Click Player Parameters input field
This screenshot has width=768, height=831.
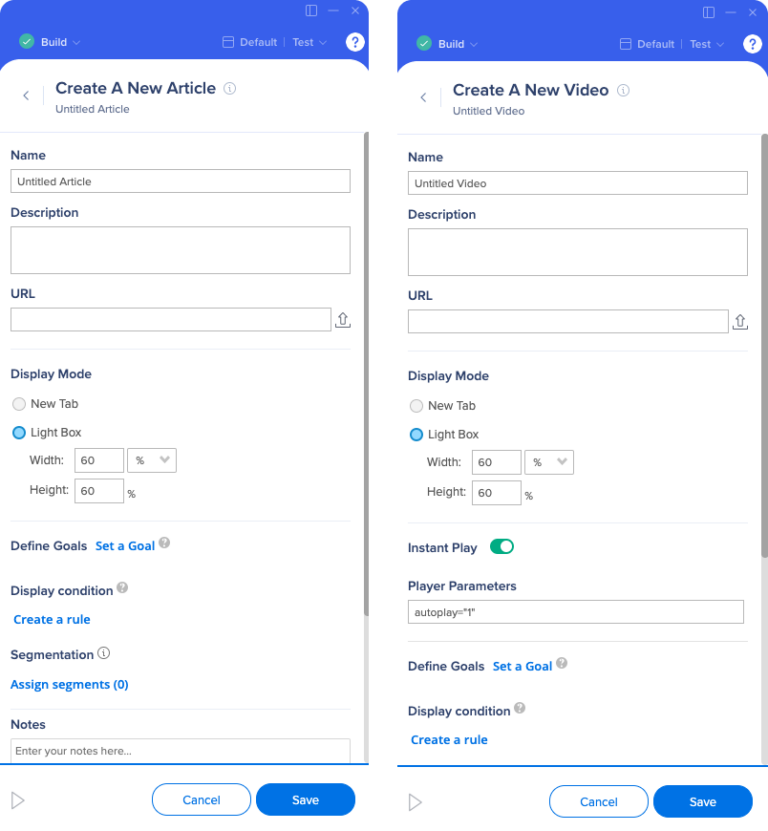pyautogui.click(x=576, y=612)
